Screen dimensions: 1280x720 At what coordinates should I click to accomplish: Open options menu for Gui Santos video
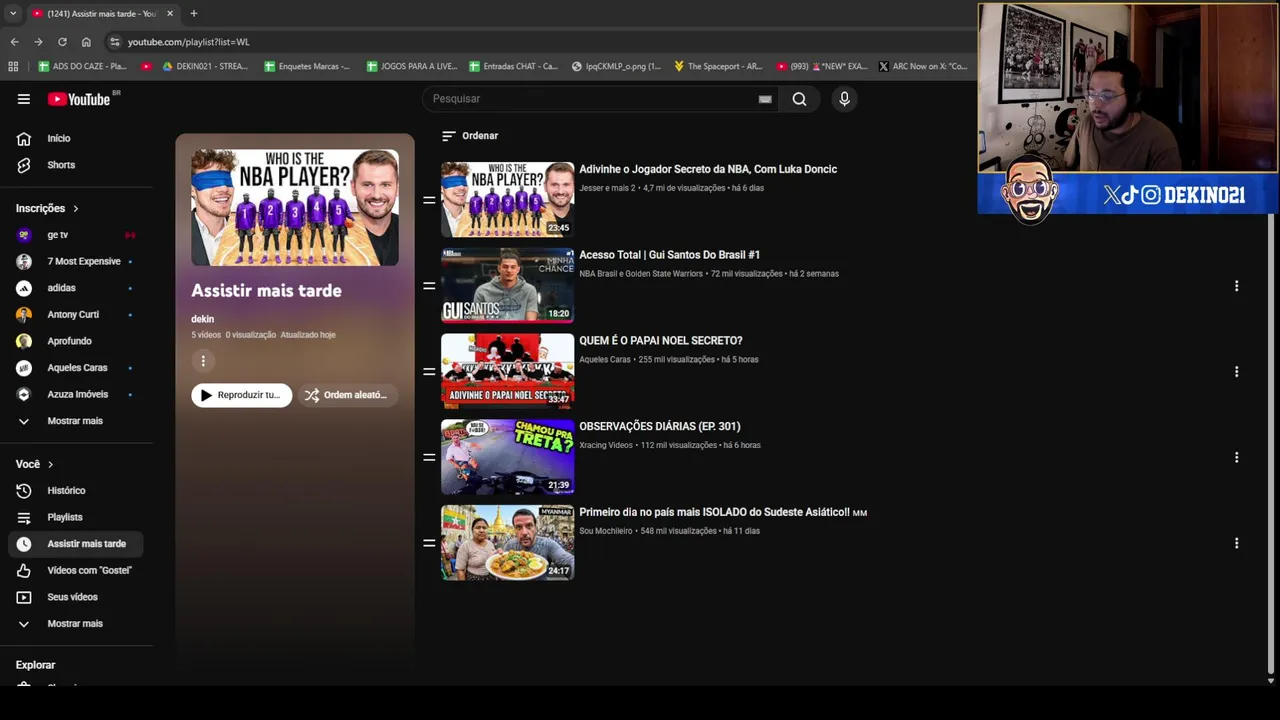click(x=1236, y=286)
